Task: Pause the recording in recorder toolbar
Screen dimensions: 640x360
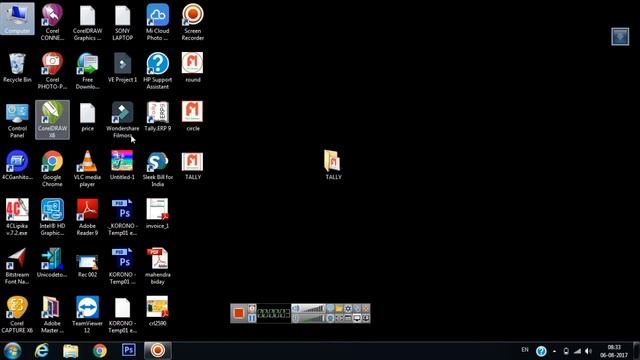Action: [x=252, y=318]
